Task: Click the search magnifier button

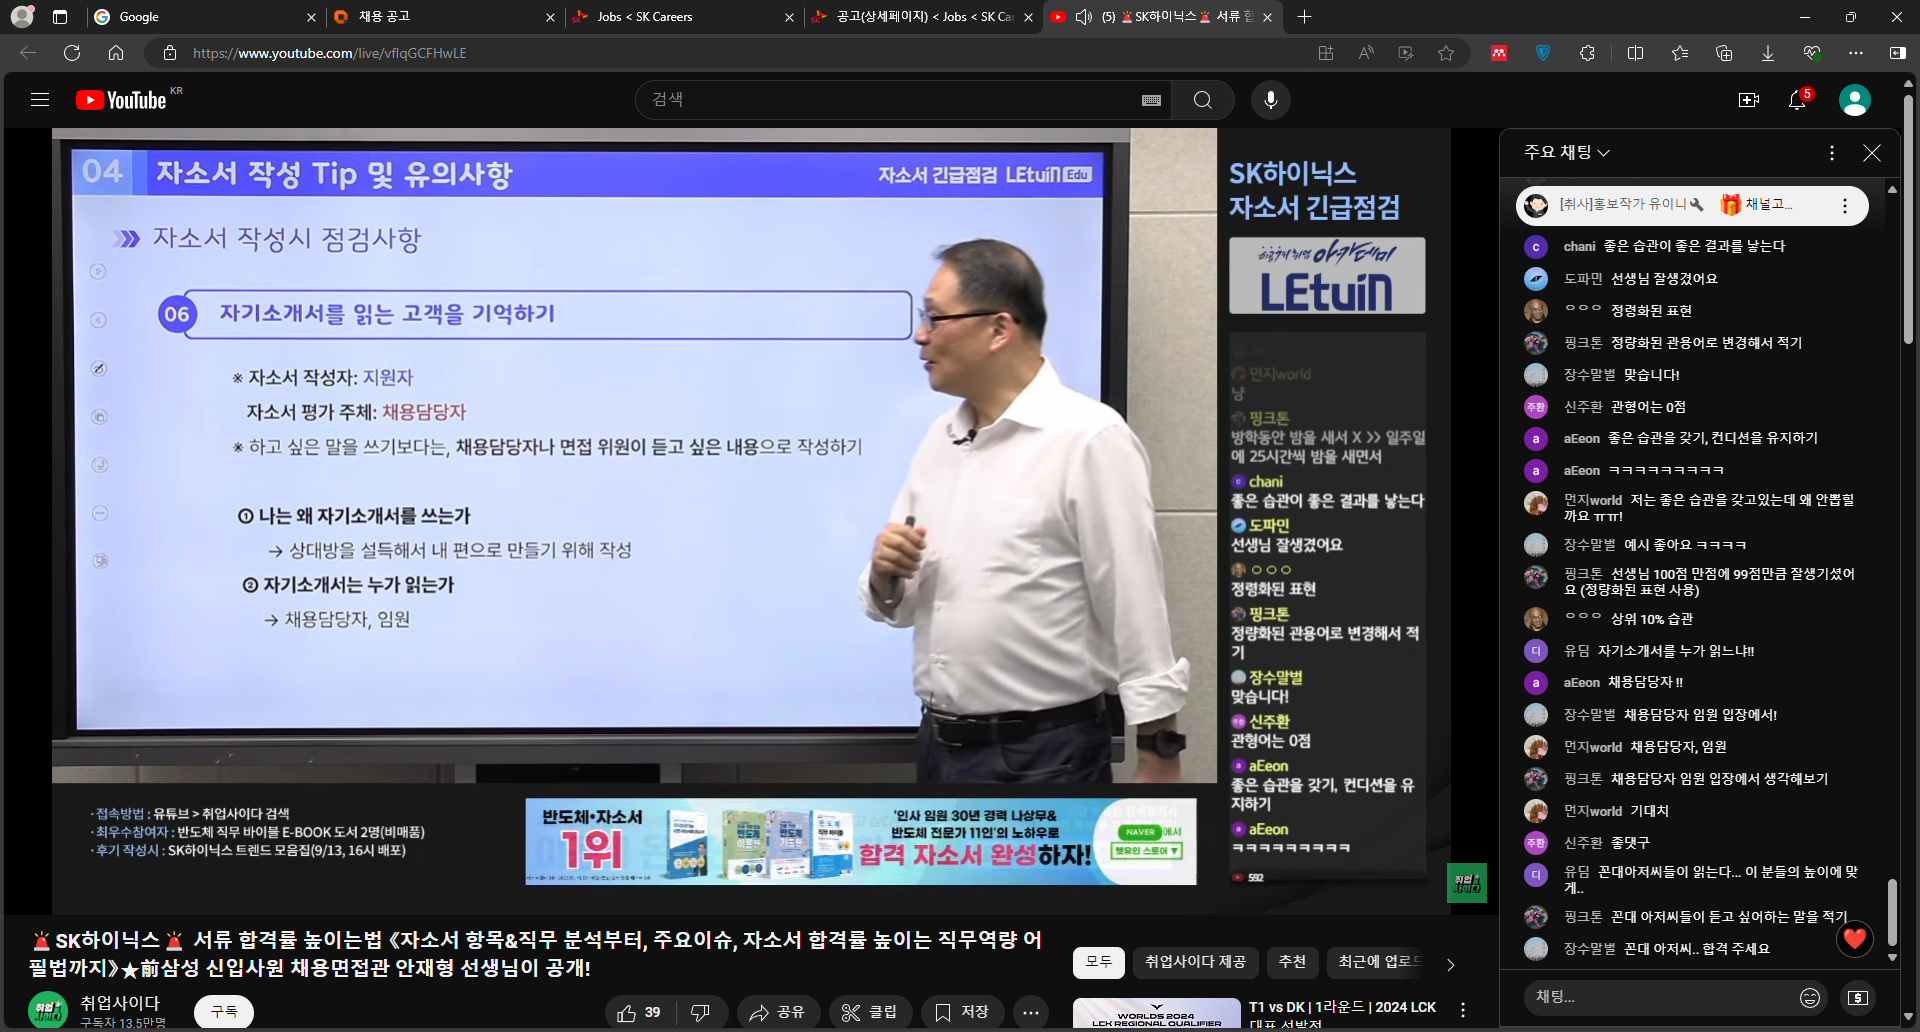Action: point(1203,100)
